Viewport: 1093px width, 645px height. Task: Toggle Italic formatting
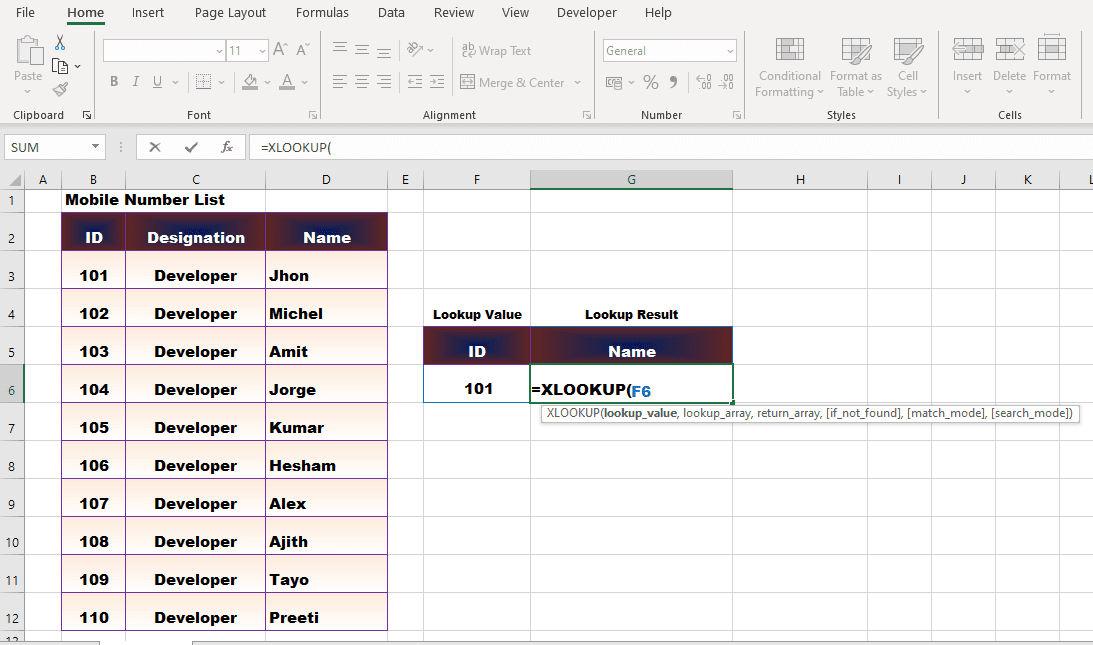(x=136, y=82)
